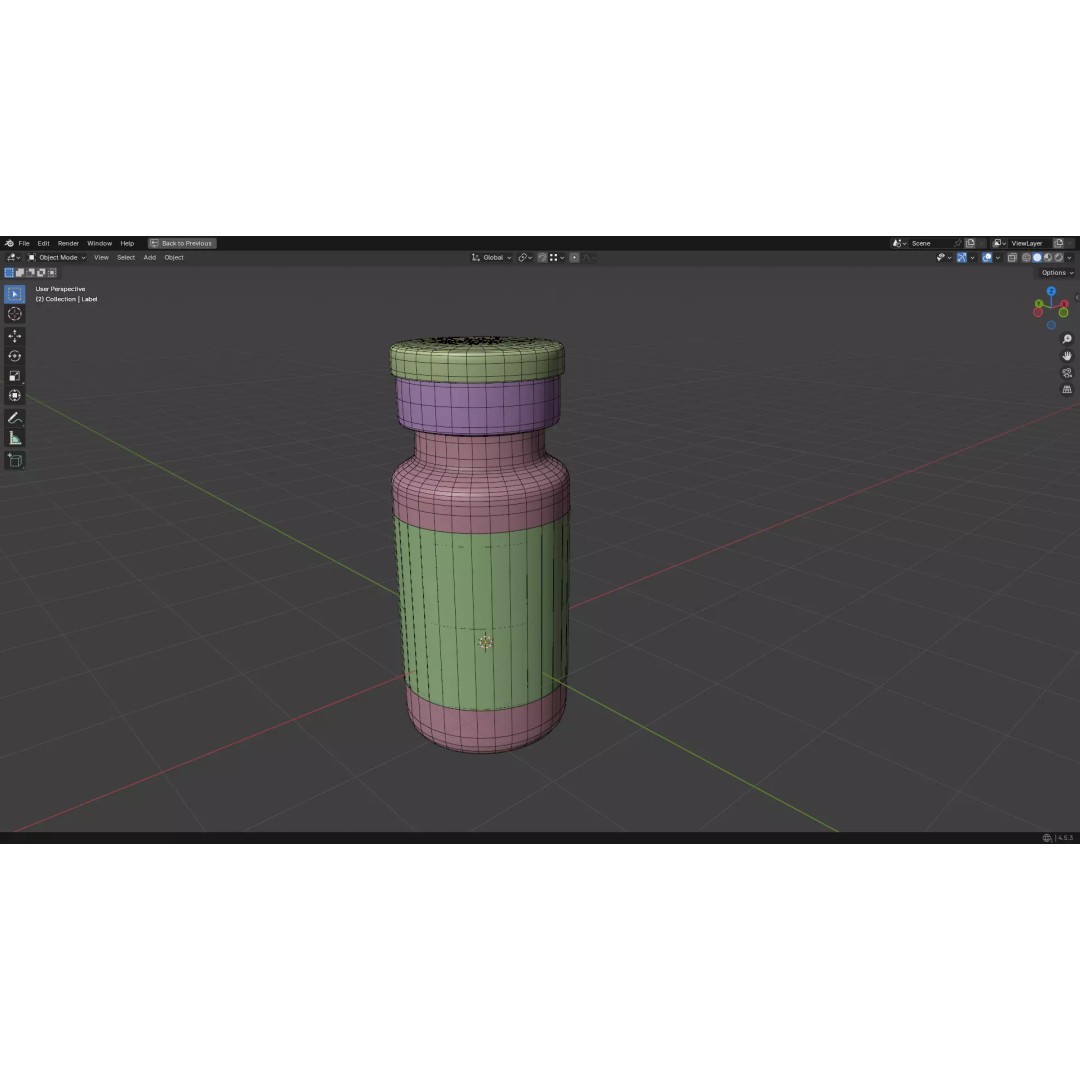
Task: Select the Annotate pencil tool
Action: click(x=14, y=418)
